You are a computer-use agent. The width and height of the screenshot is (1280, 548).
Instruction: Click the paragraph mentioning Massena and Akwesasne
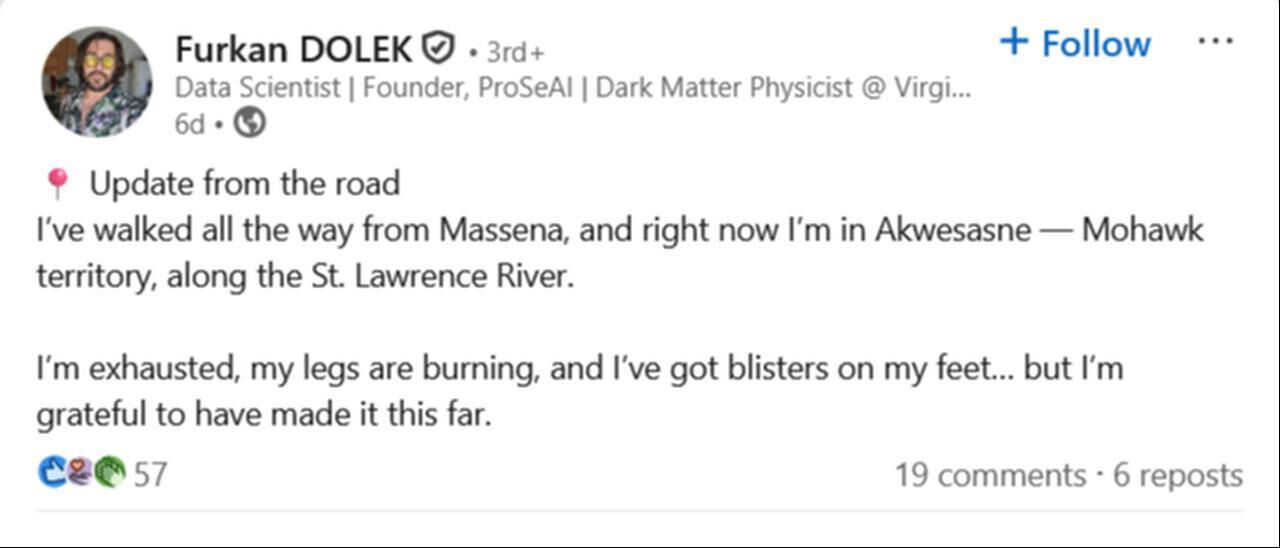point(620,230)
